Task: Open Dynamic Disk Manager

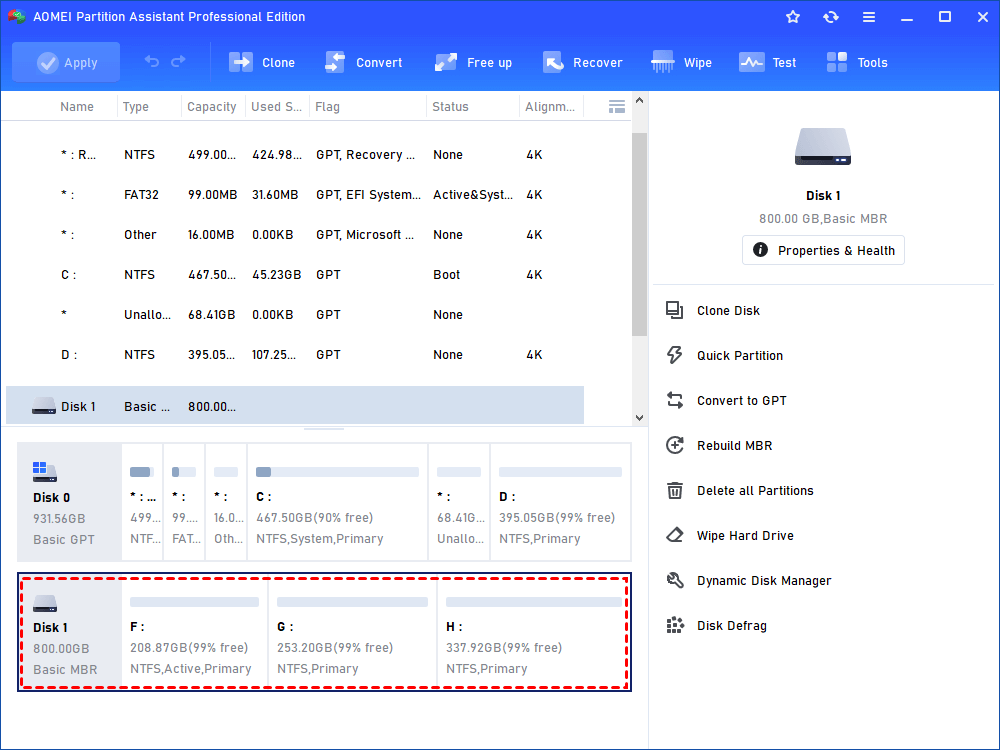Action: coord(748,580)
